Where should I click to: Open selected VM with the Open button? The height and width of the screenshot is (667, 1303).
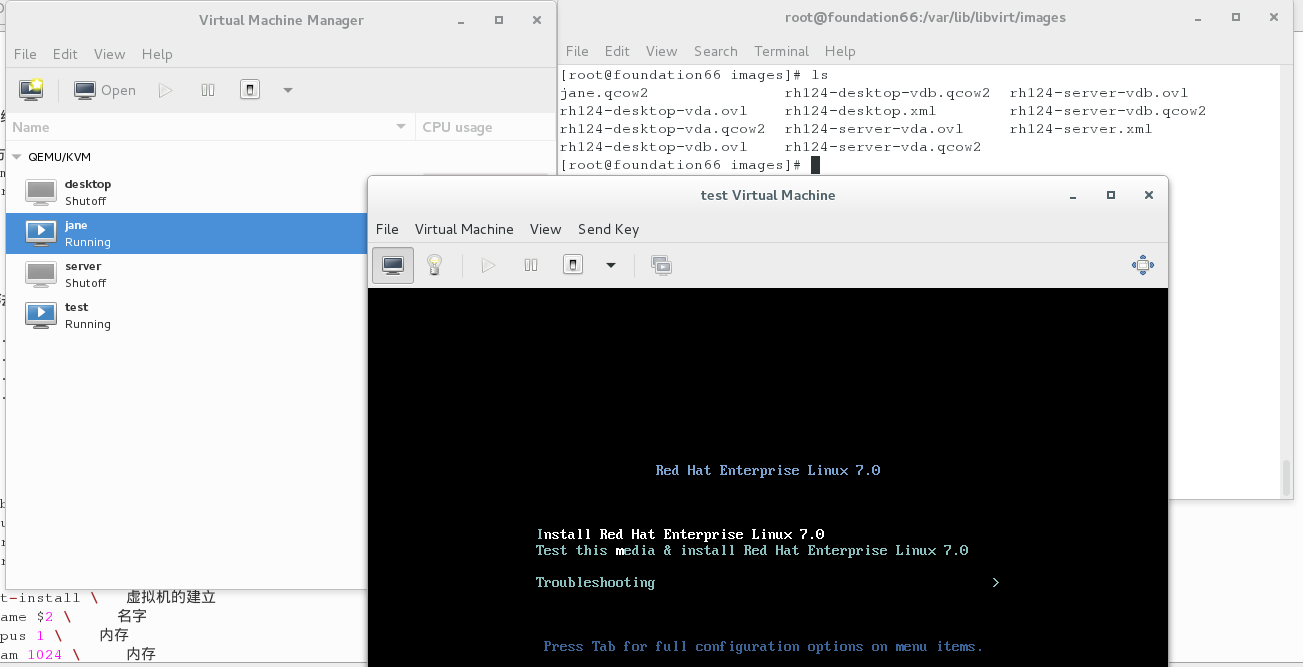(x=105, y=90)
